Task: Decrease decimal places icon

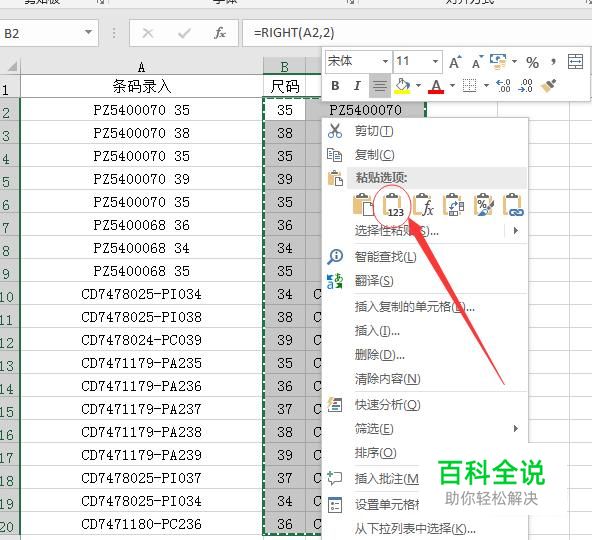Action: (526, 86)
